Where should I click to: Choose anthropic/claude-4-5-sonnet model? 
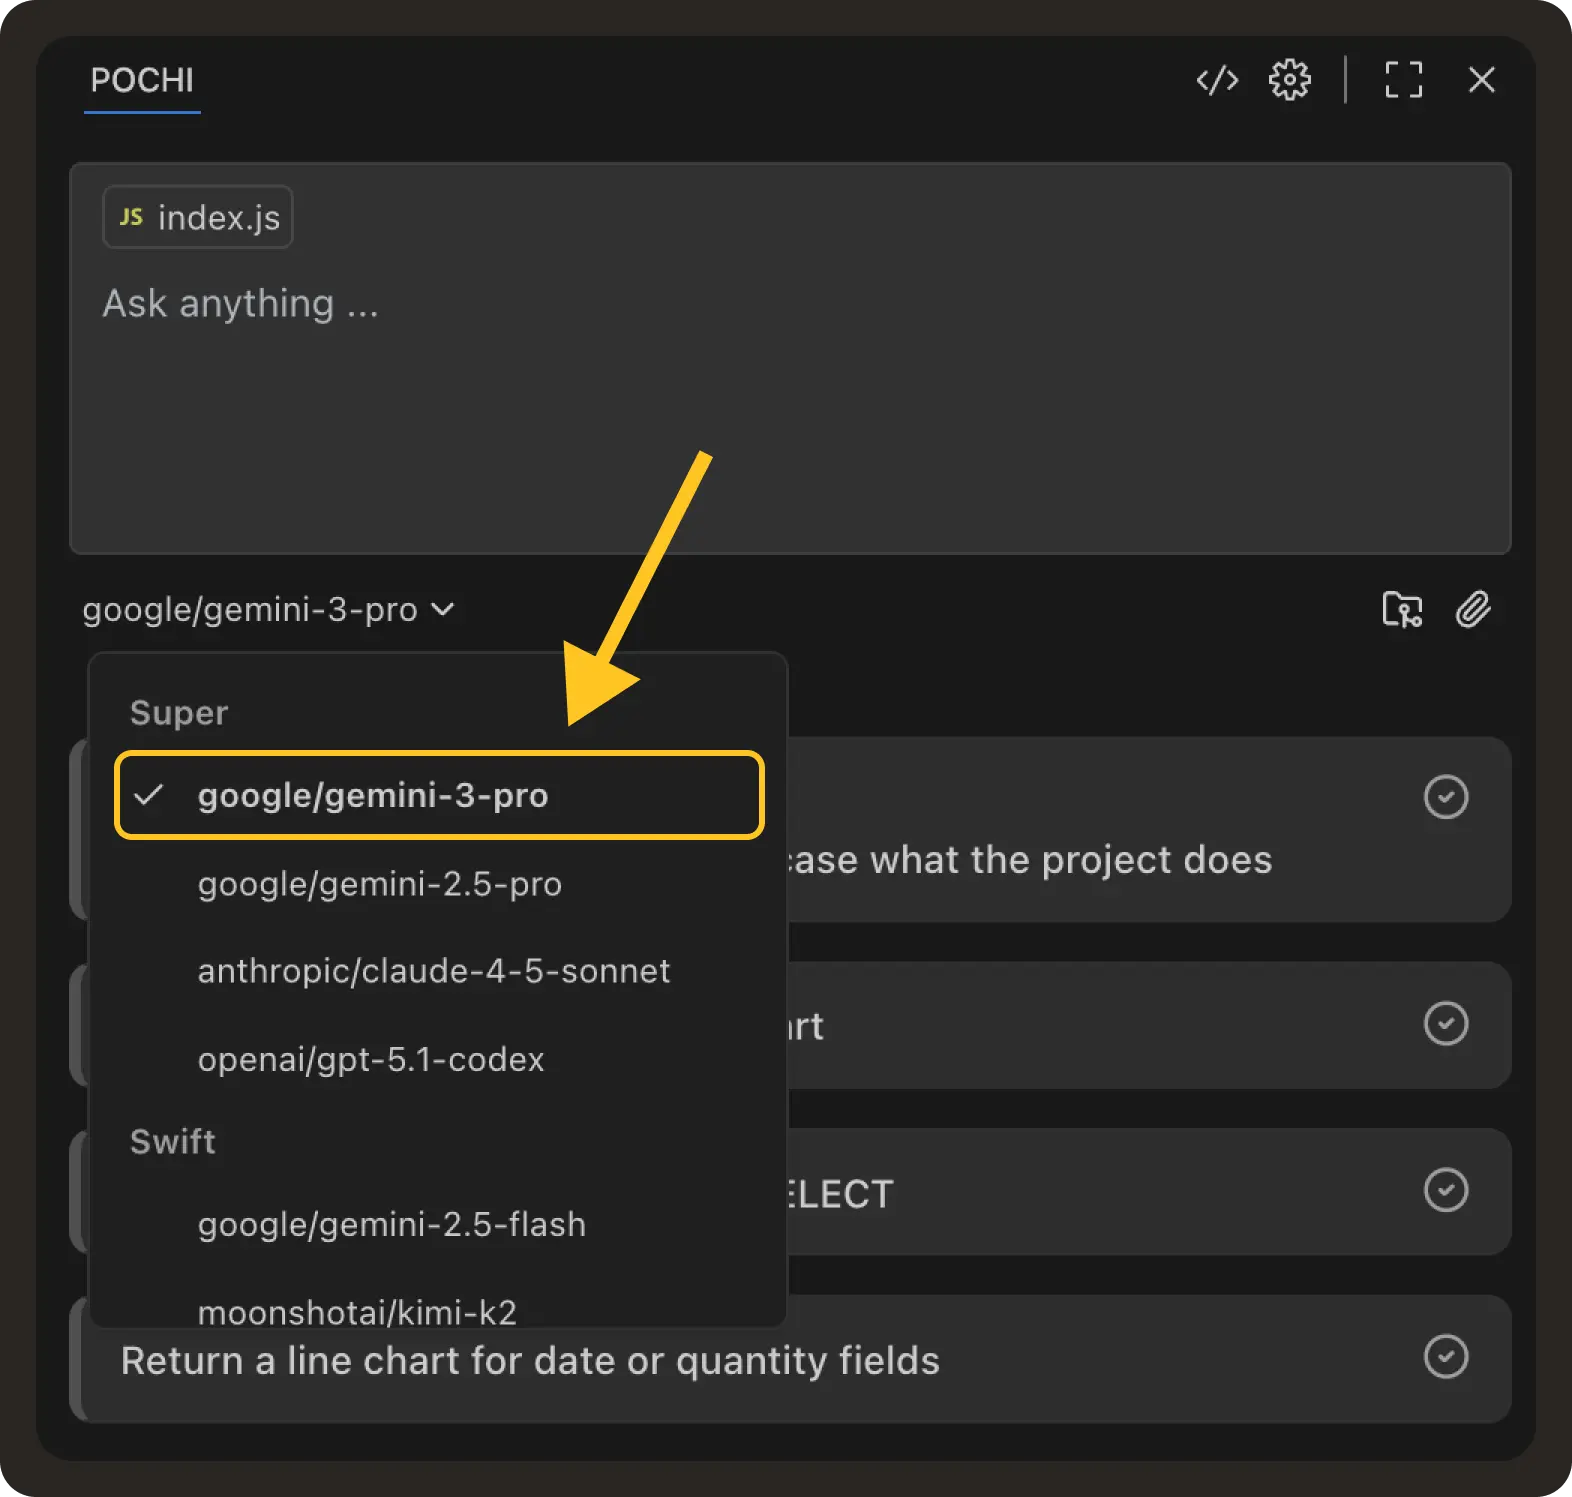coord(433,971)
